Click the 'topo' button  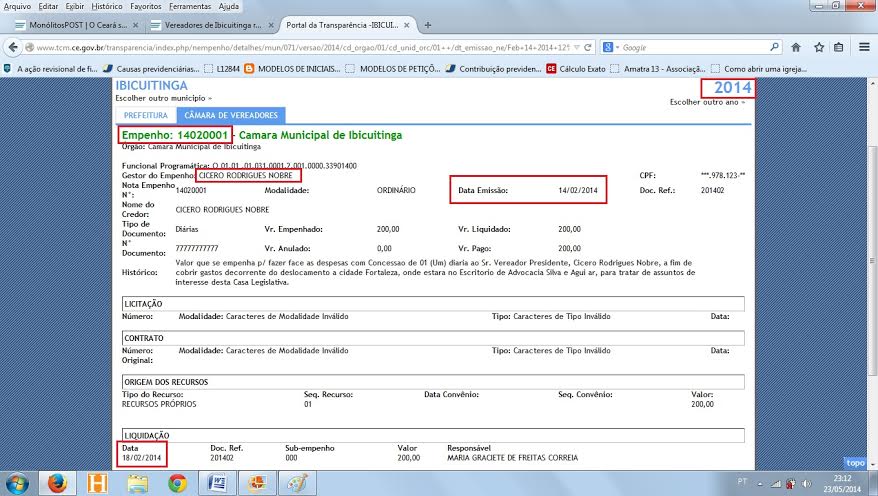pyautogui.click(x=855, y=463)
